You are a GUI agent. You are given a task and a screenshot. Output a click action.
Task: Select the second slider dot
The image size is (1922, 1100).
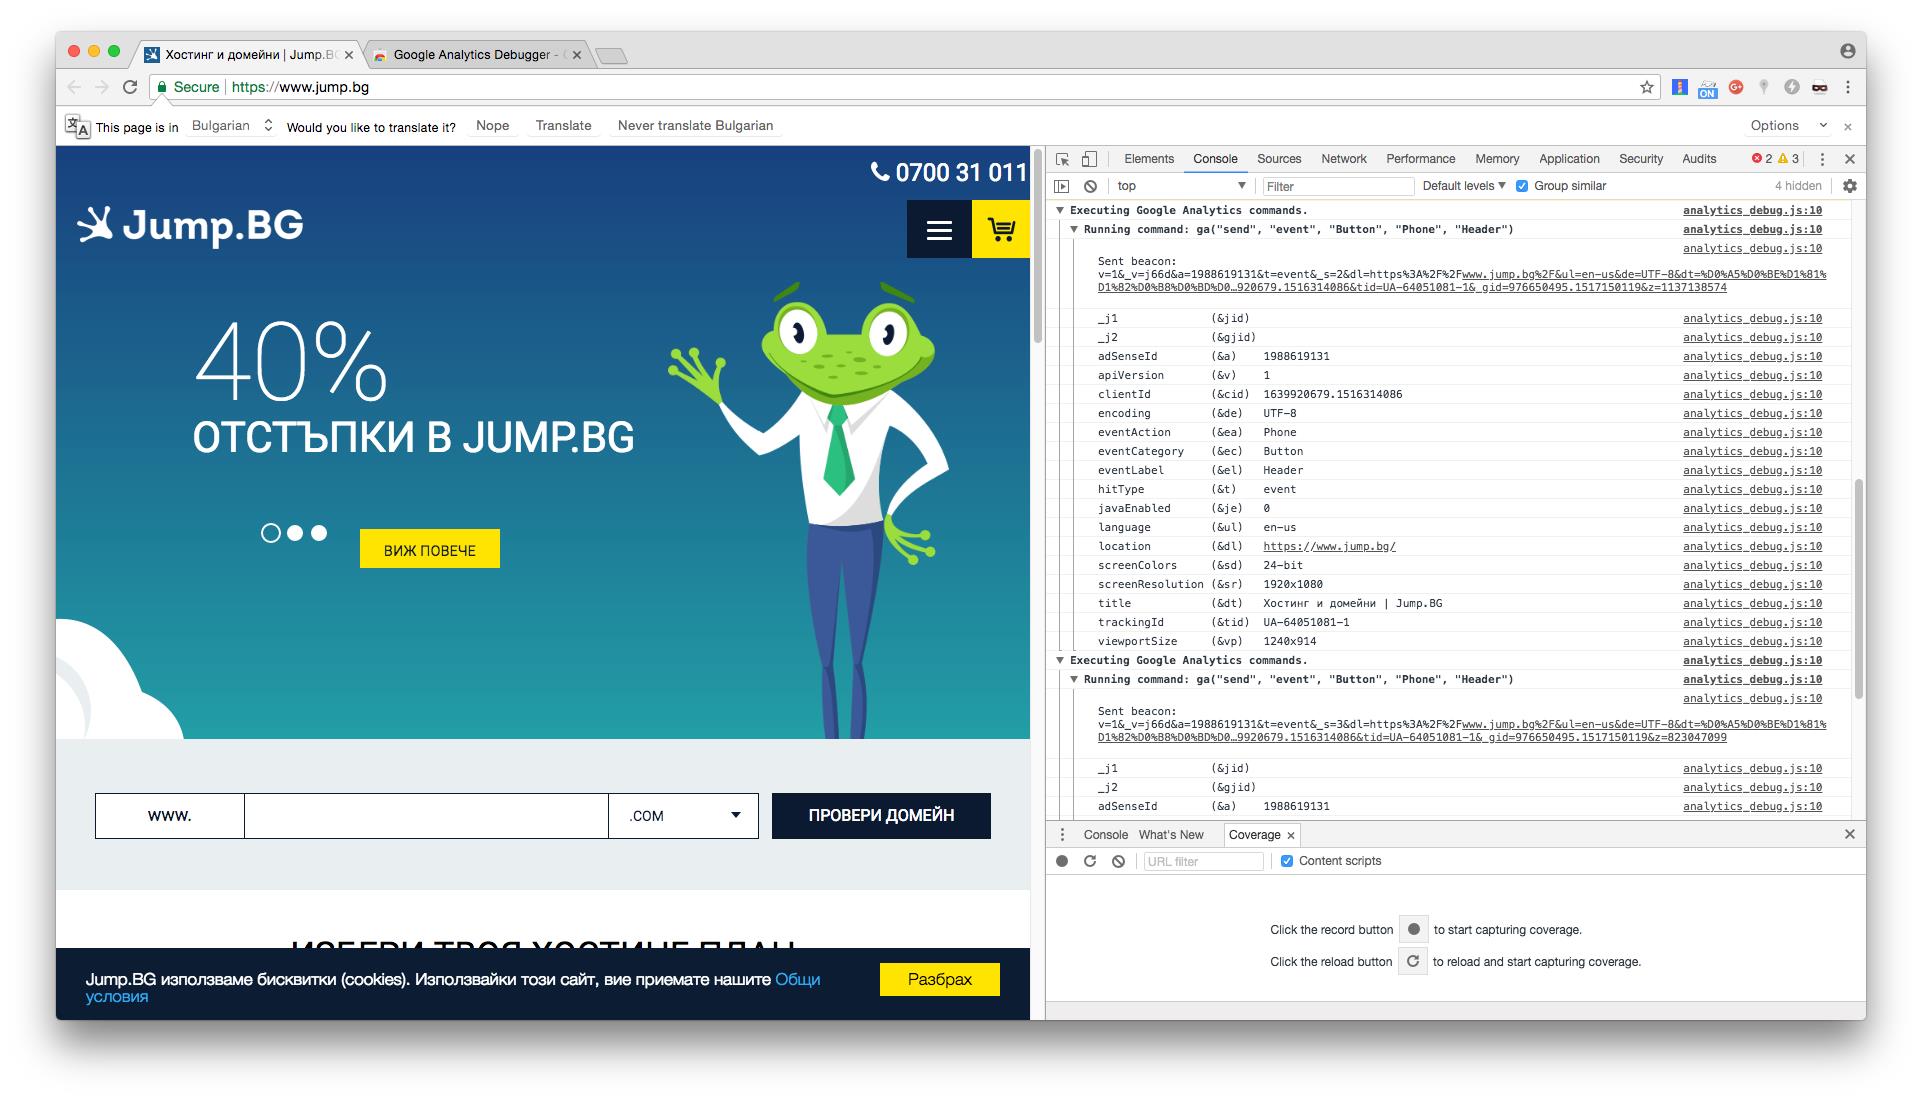pyautogui.click(x=295, y=533)
